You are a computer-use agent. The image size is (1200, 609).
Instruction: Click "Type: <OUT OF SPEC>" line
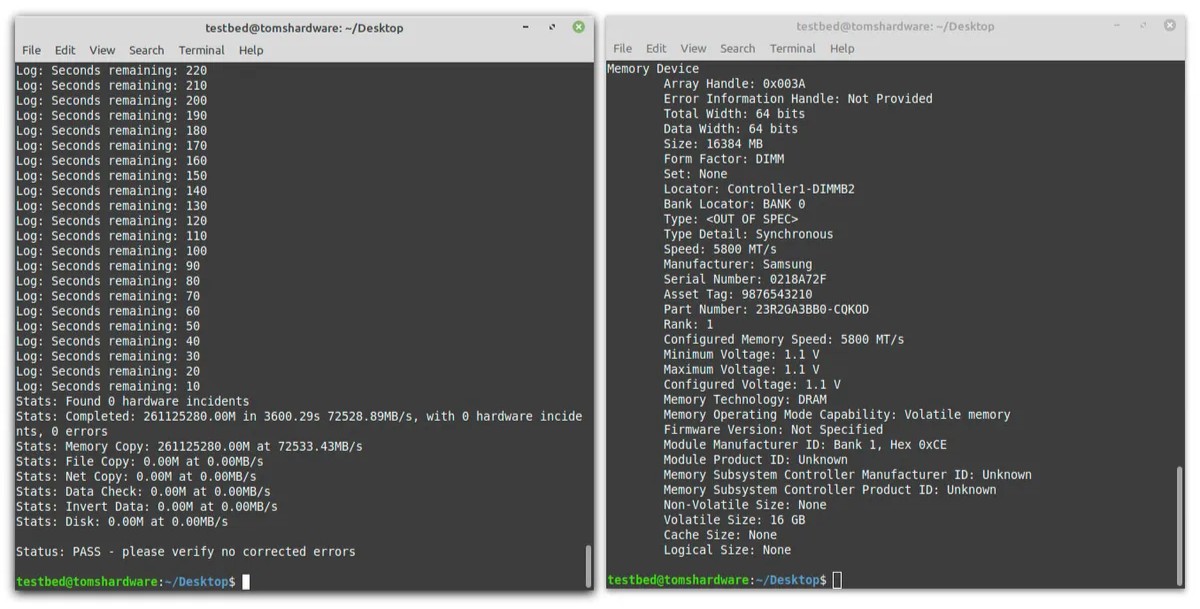coord(731,218)
